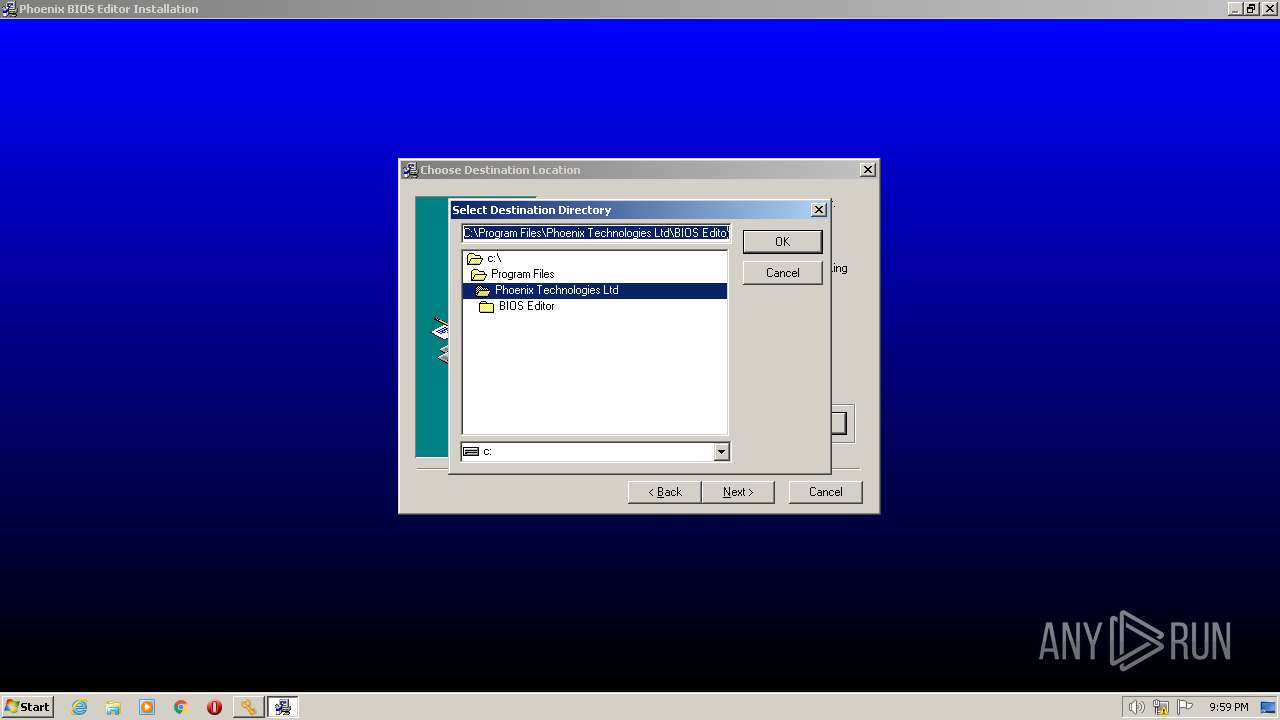Open Windows Explorer from taskbar

coord(113,707)
